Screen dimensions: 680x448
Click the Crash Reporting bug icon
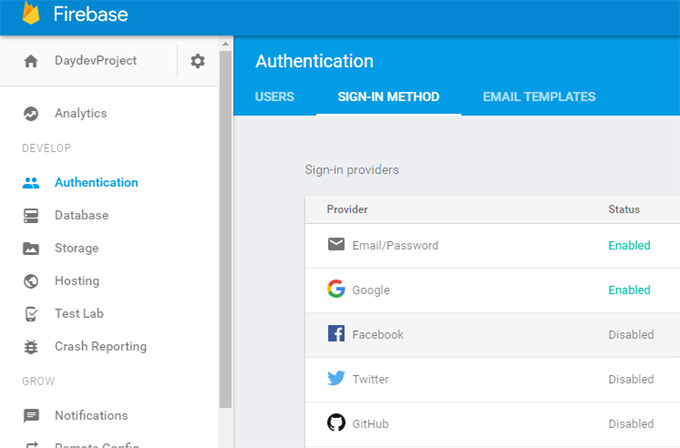[31, 347]
